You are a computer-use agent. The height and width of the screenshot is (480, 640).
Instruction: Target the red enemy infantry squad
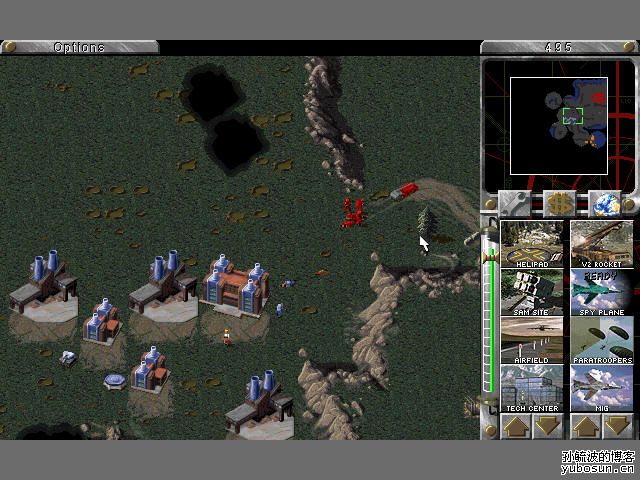click(353, 213)
